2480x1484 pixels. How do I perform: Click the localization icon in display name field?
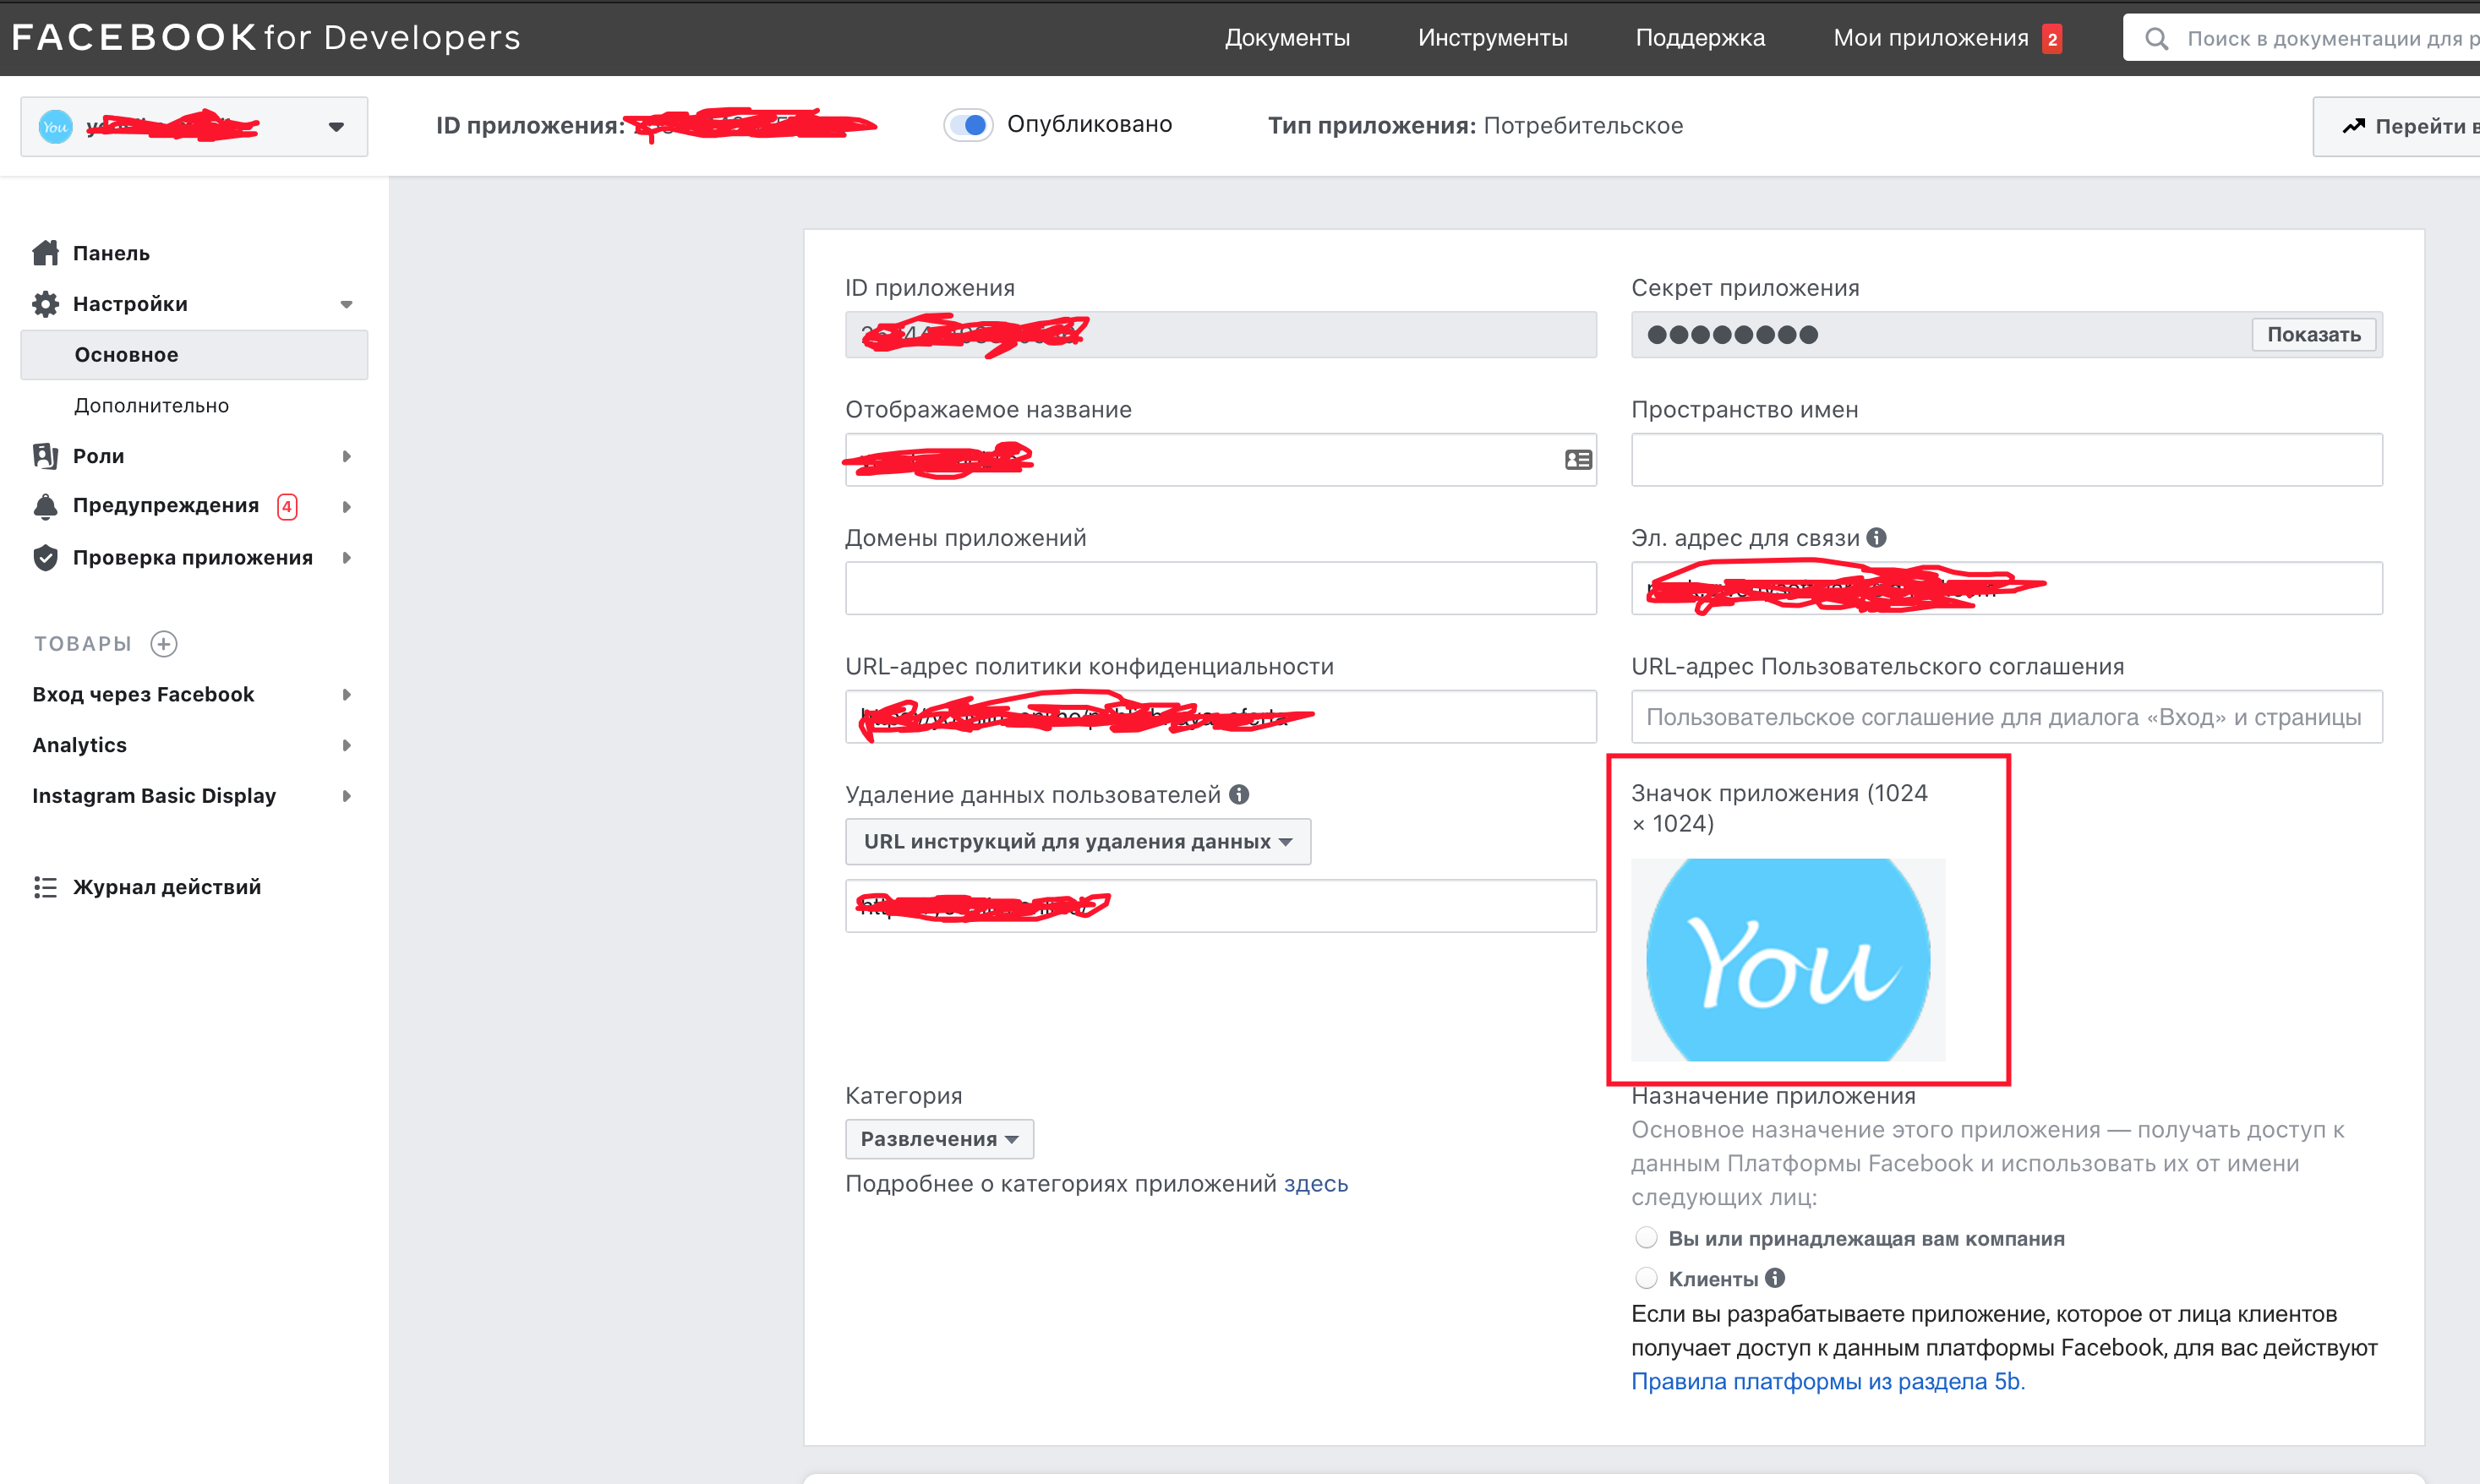pyautogui.click(x=1578, y=460)
